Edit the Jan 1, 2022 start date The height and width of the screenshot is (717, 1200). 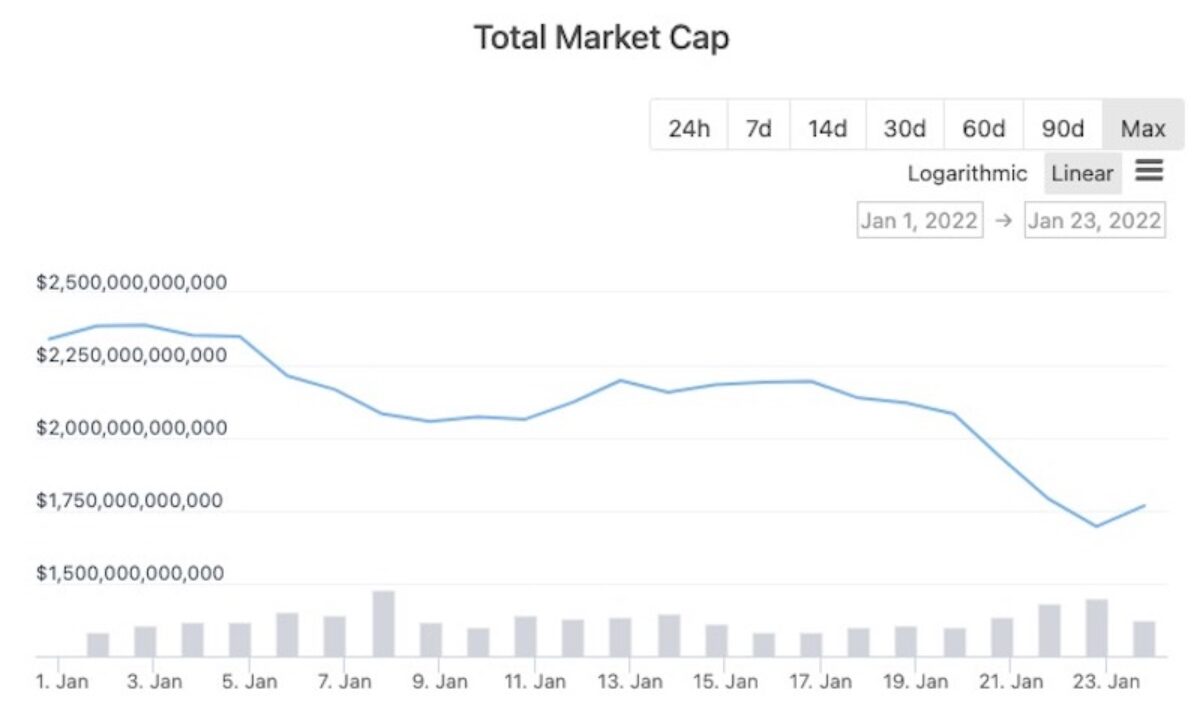tap(919, 220)
